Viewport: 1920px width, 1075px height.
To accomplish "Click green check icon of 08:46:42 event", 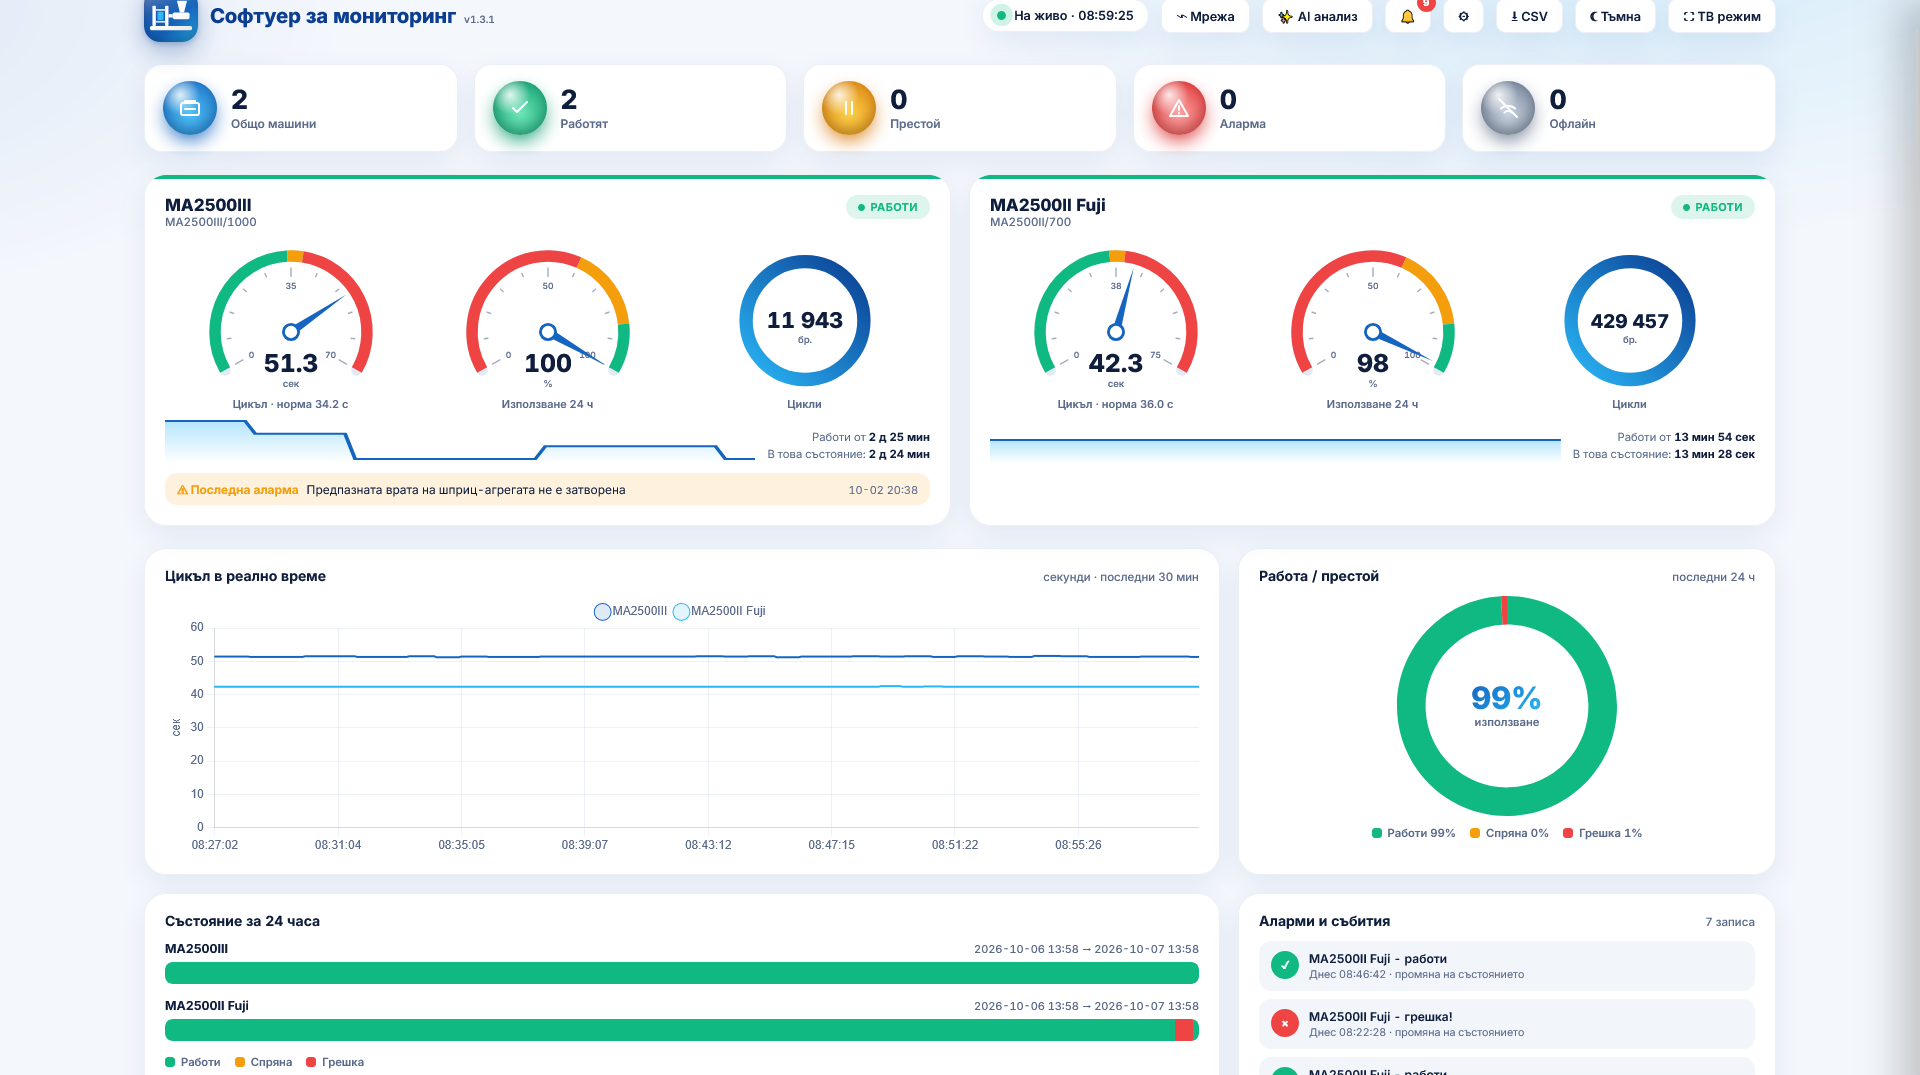I will 1285,965.
